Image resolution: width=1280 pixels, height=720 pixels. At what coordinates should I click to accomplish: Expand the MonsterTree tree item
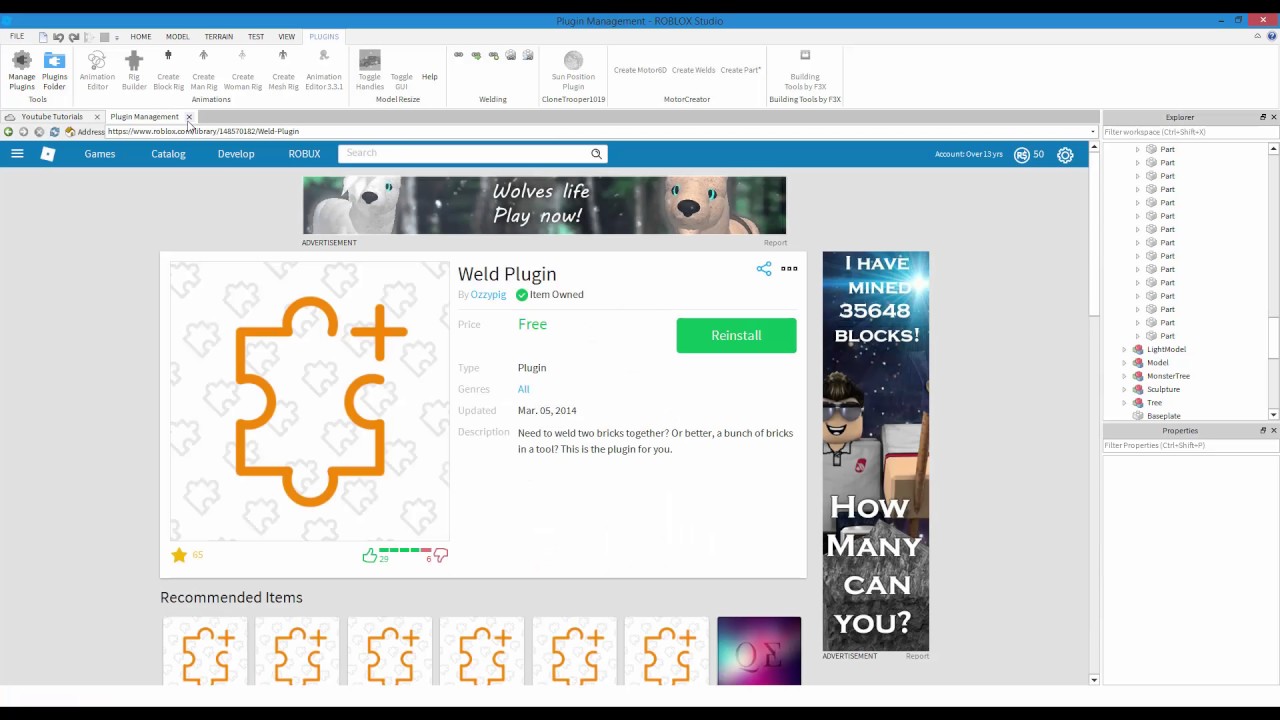[1124, 376]
